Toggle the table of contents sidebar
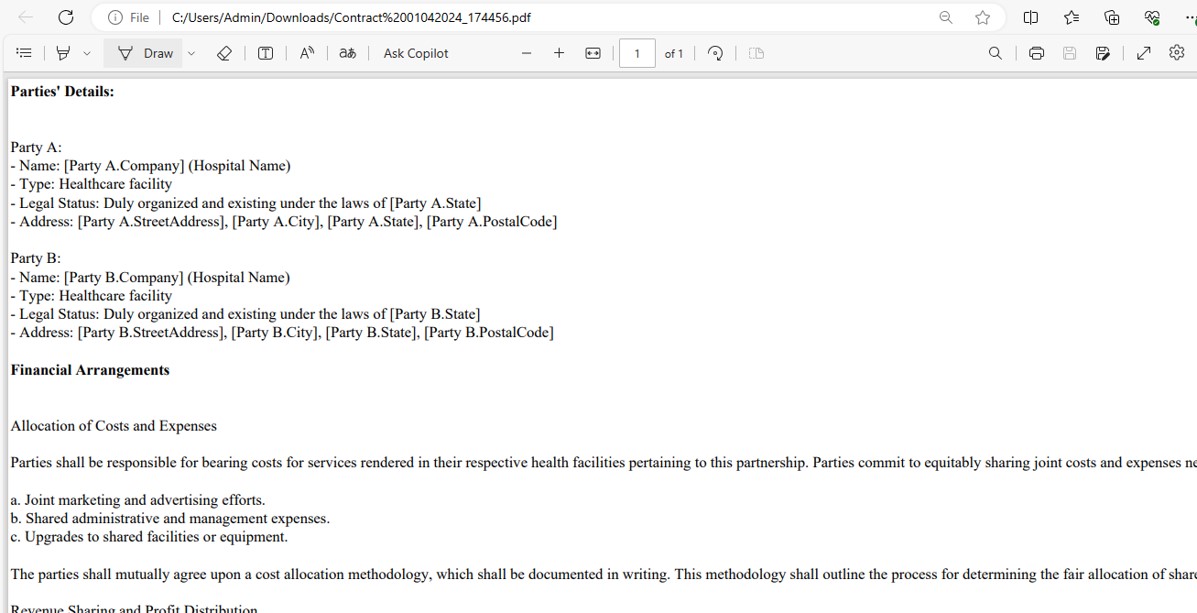 coord(24,53)
